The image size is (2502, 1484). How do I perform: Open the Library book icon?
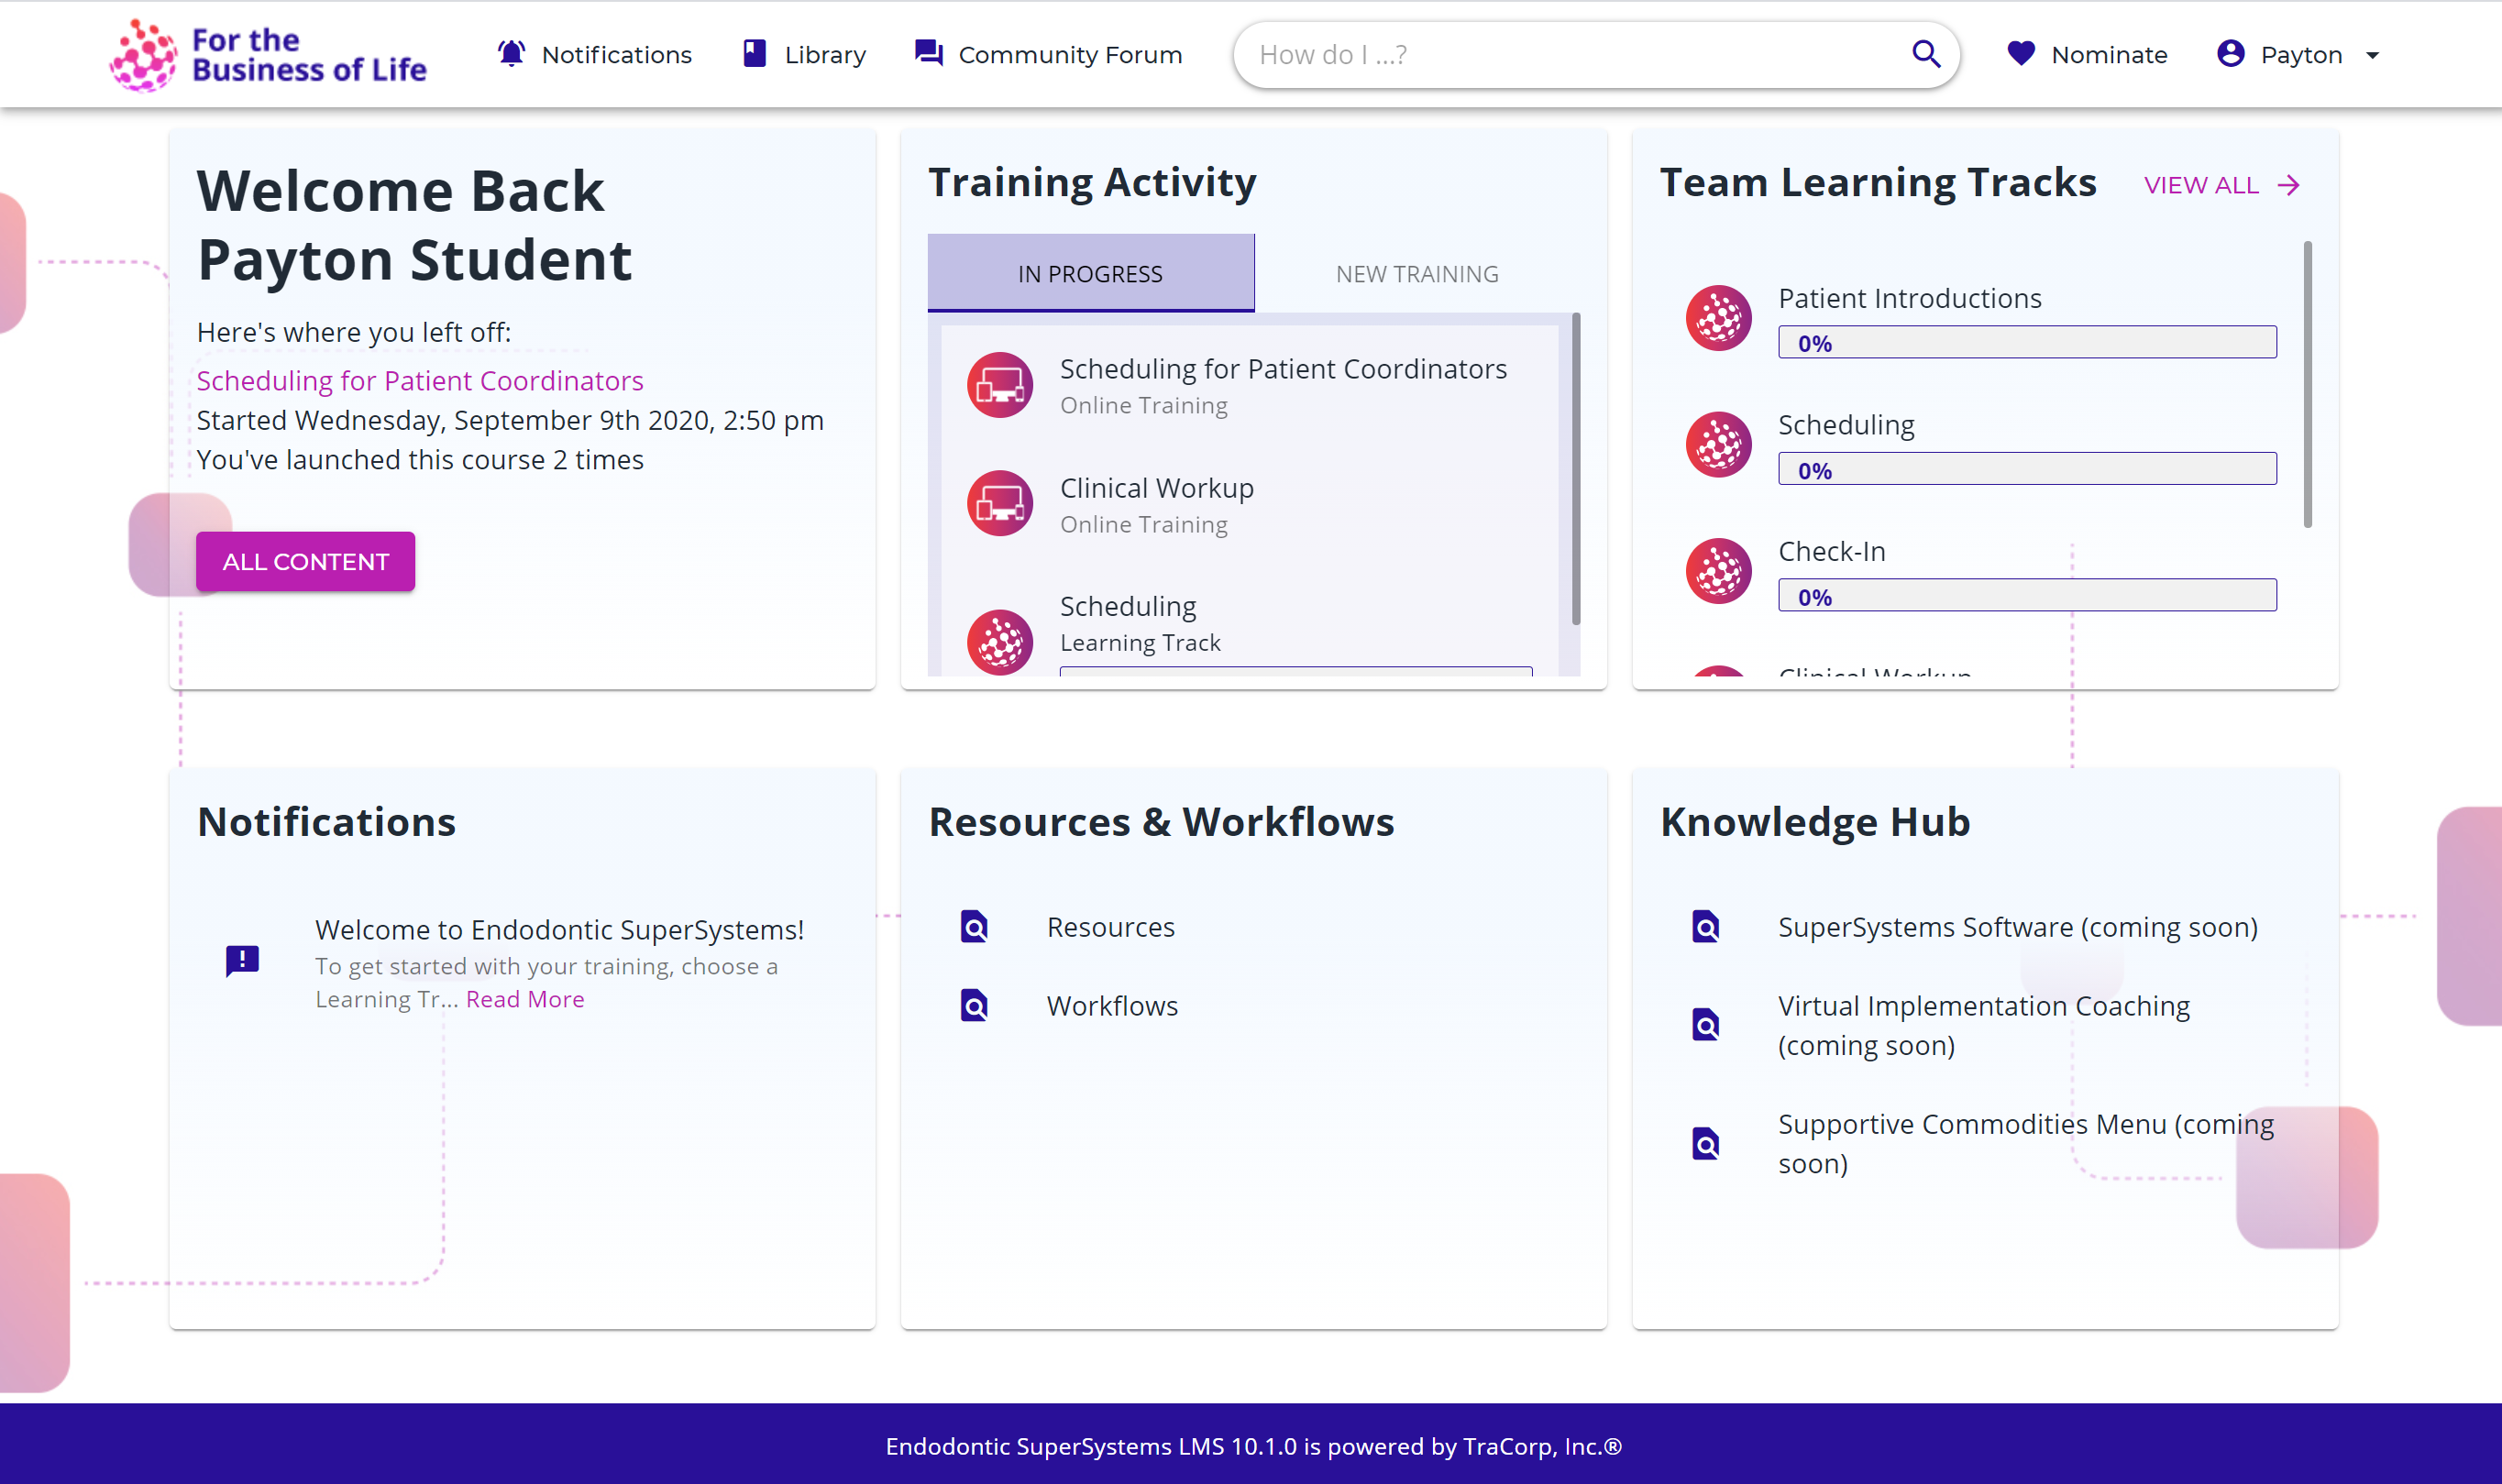click(754, 54)
